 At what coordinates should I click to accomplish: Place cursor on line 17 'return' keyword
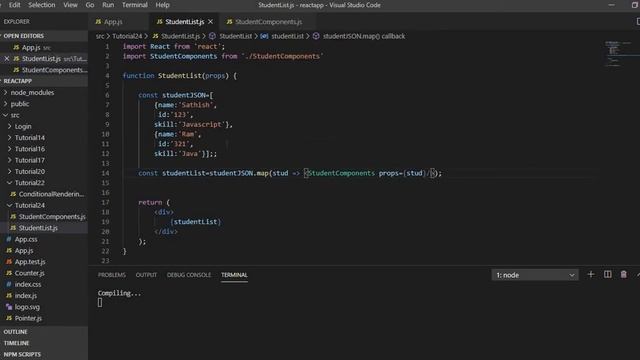coord(150,202)
